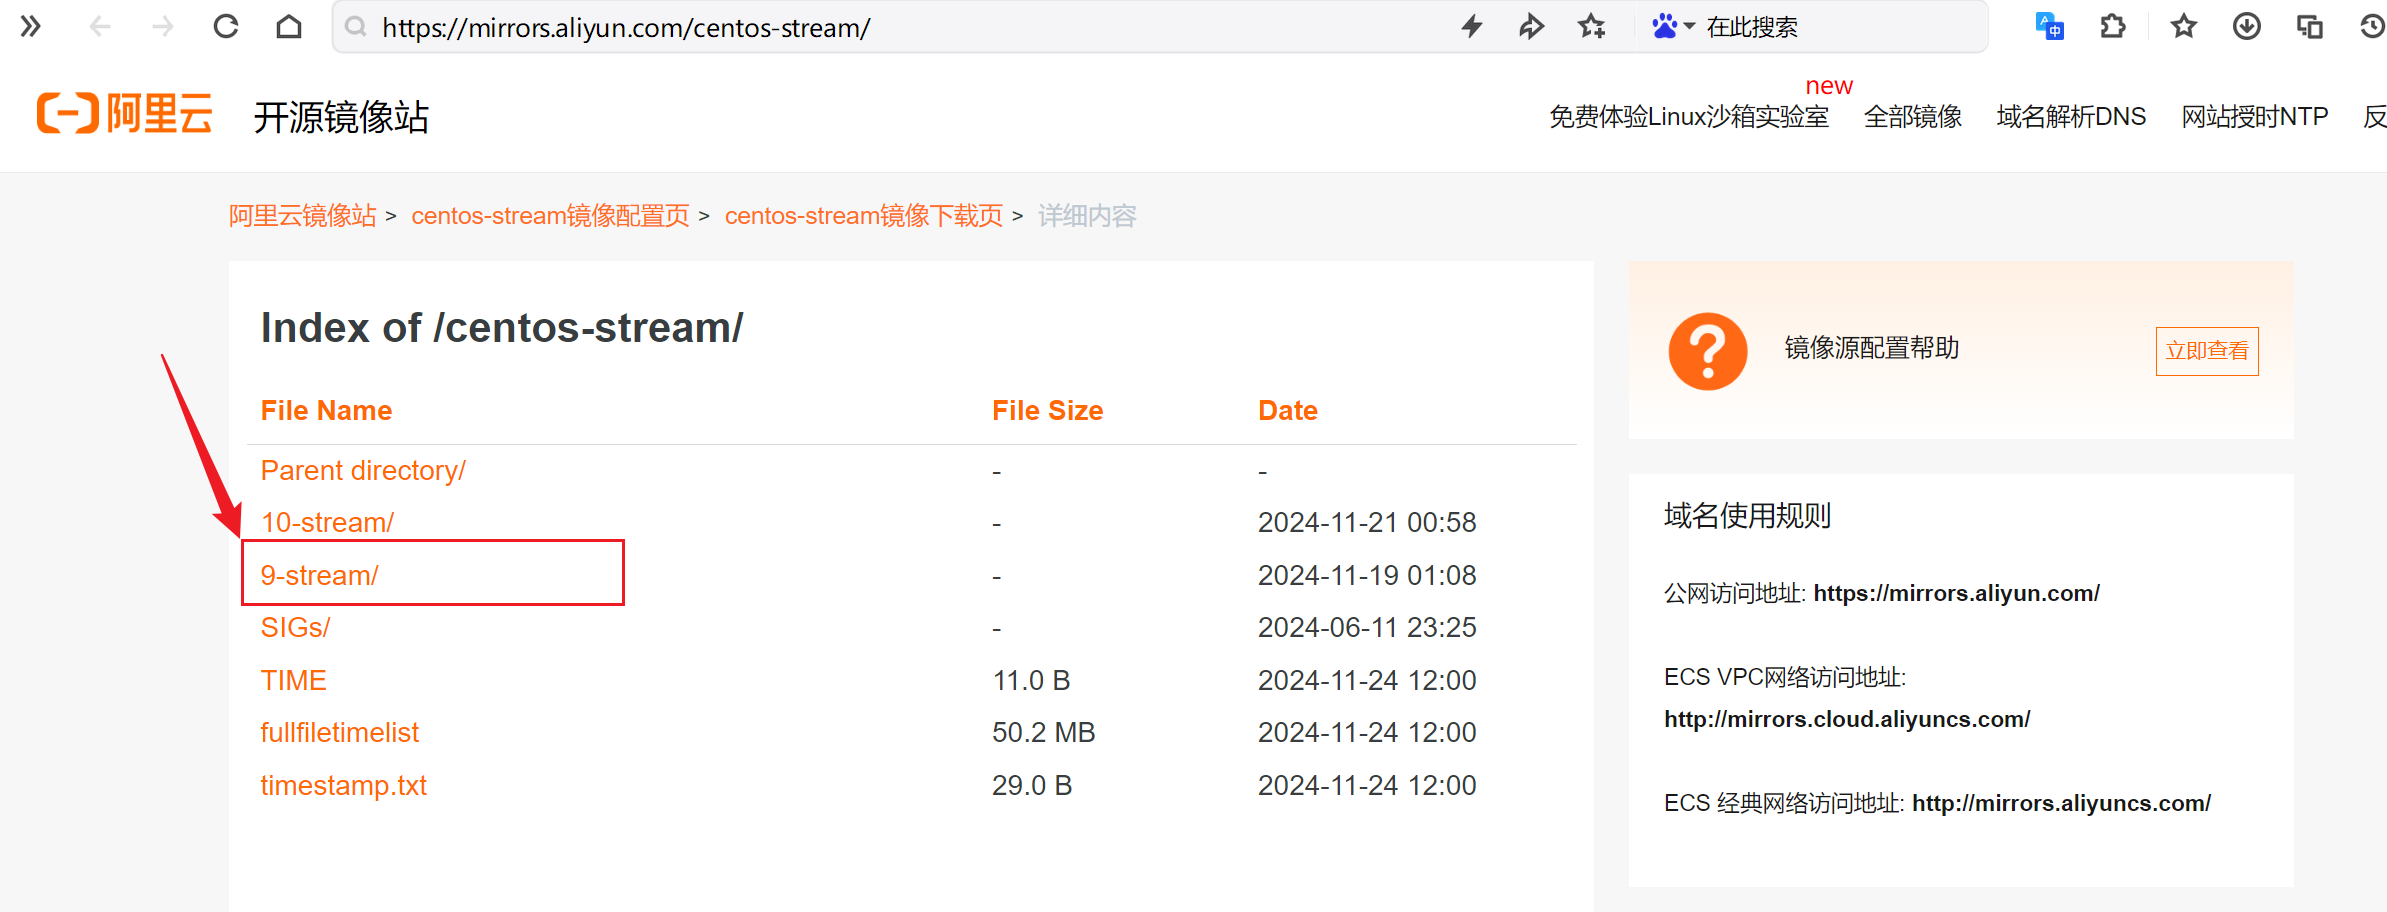The image size is (2387, 912).
Task: Click the Index of /centos-stream/ heading
Action: point(502,328)
